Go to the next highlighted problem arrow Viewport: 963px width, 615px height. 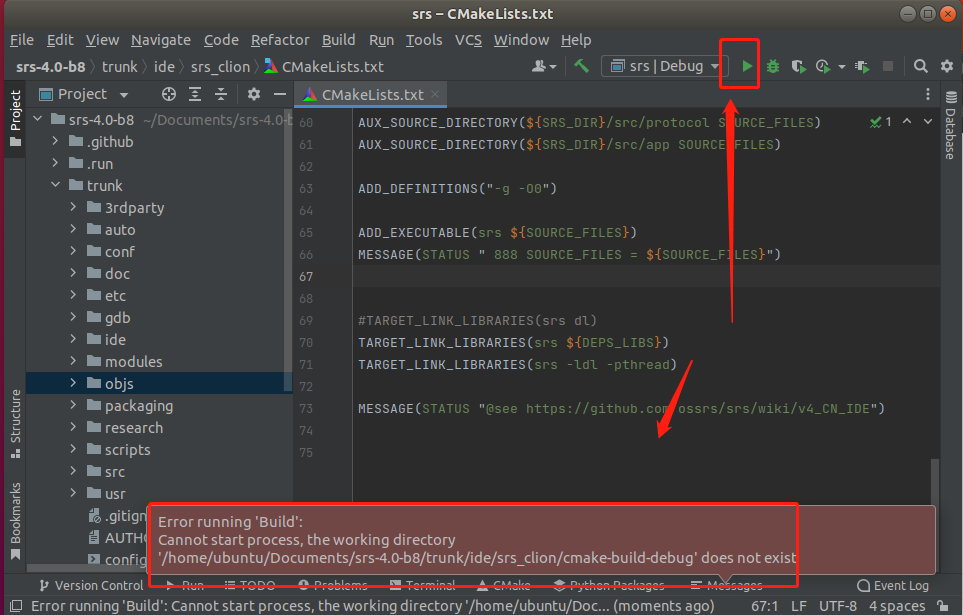(x=928, y=121)
